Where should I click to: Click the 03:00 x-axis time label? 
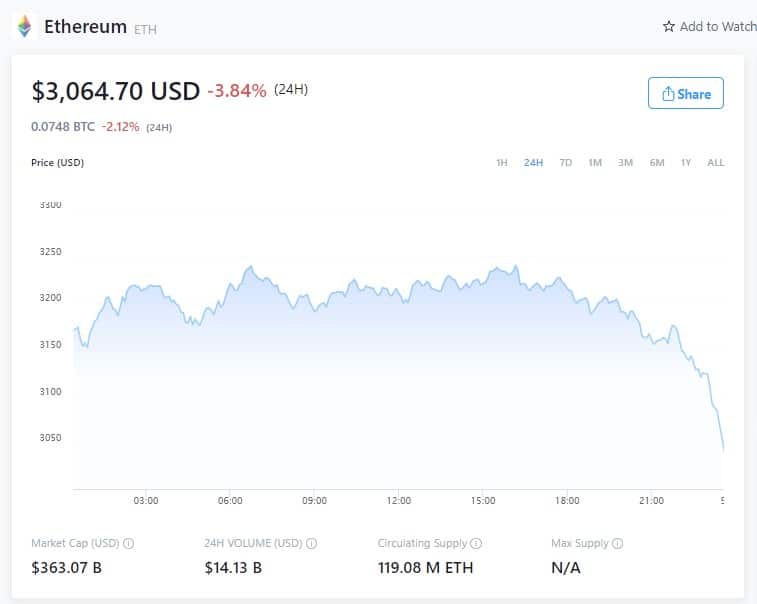point(146,501)
